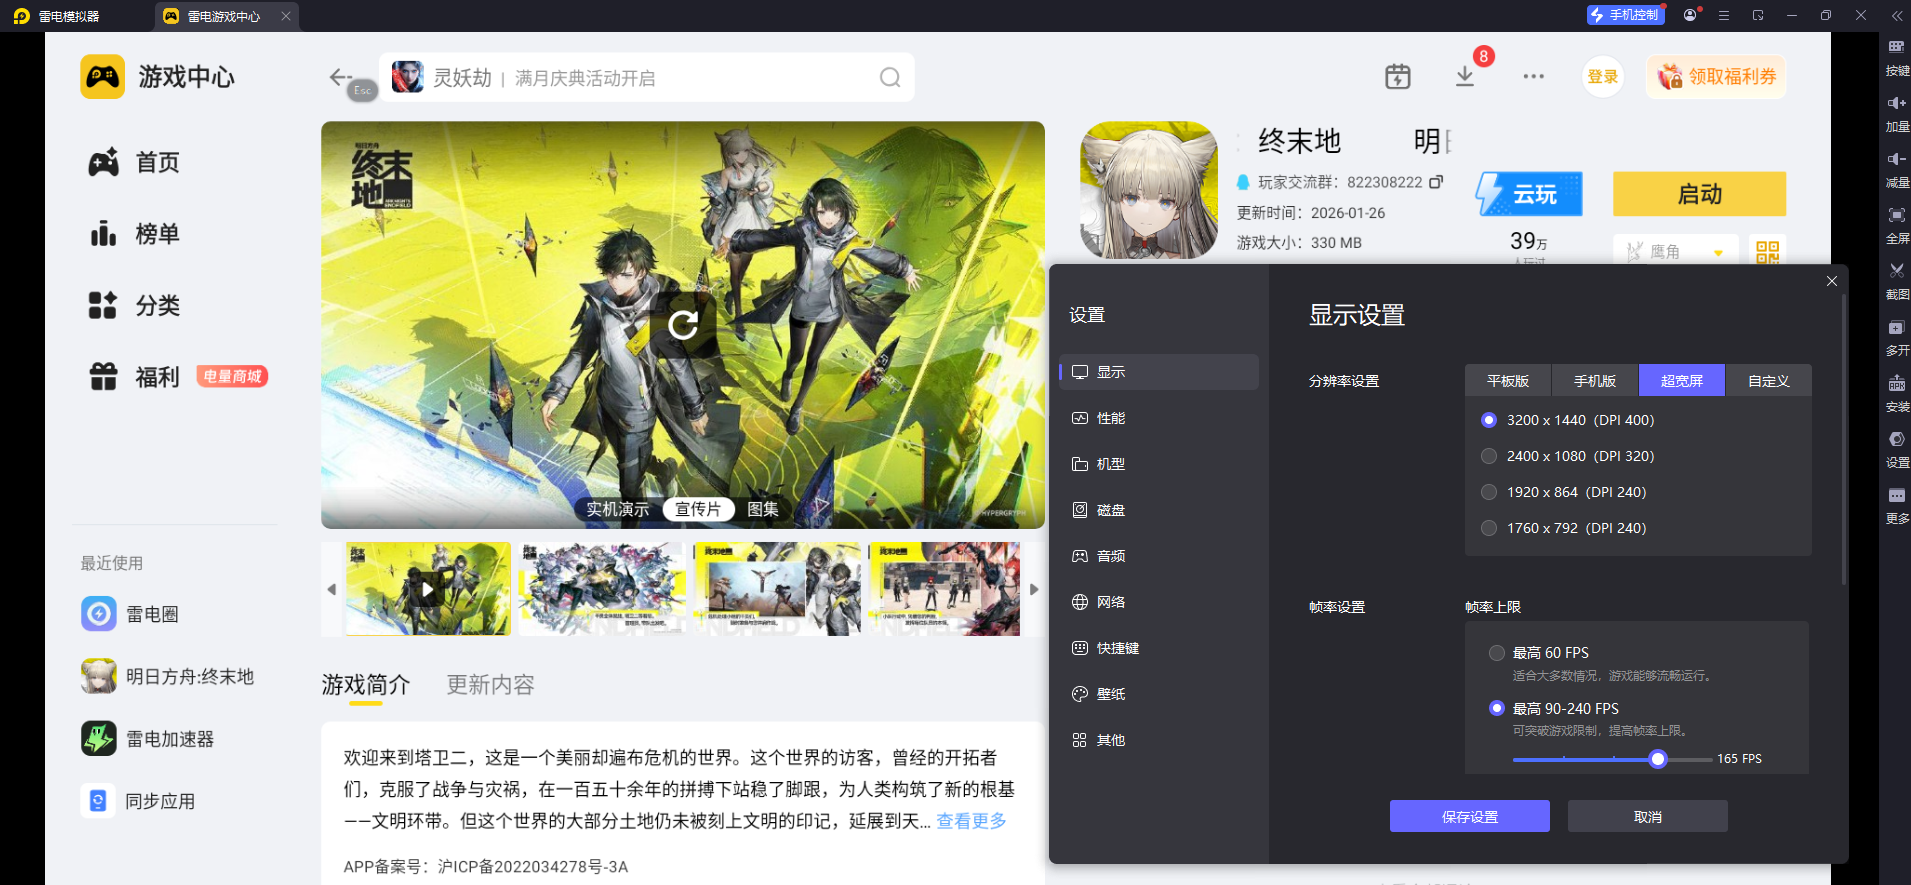Open the 网络 settings section
This screenshot has height=885, width=1911.
[x=1159, y=602]
